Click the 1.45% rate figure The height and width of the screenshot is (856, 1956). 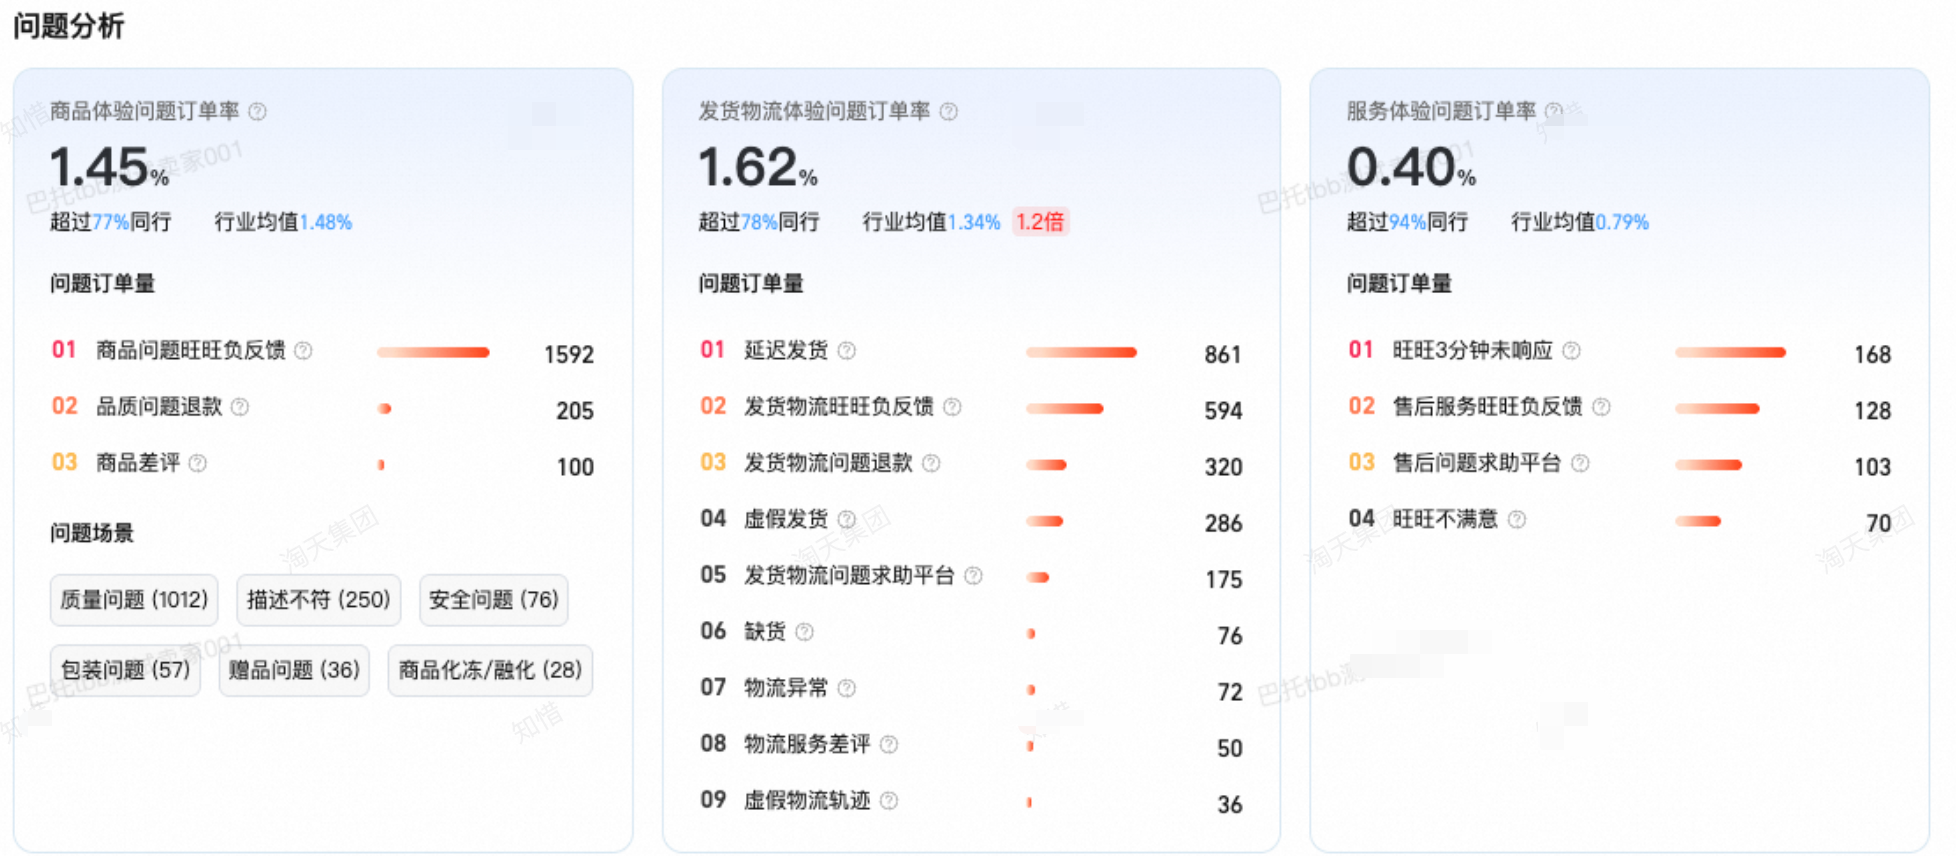pos(110,167)
